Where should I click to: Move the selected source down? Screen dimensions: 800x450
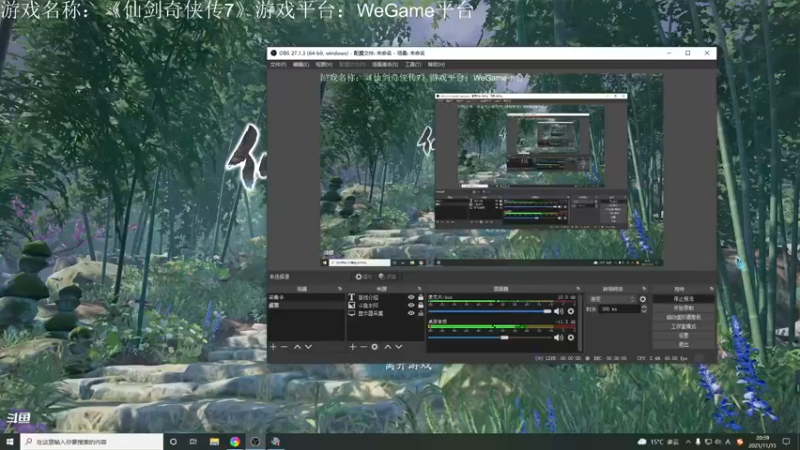[x=399, y=347]
